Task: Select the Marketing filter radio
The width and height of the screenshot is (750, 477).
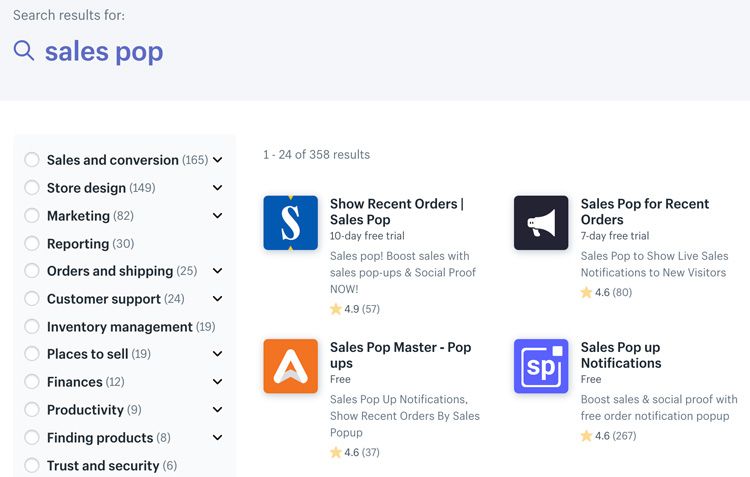Action: click(x=32, y=216)
